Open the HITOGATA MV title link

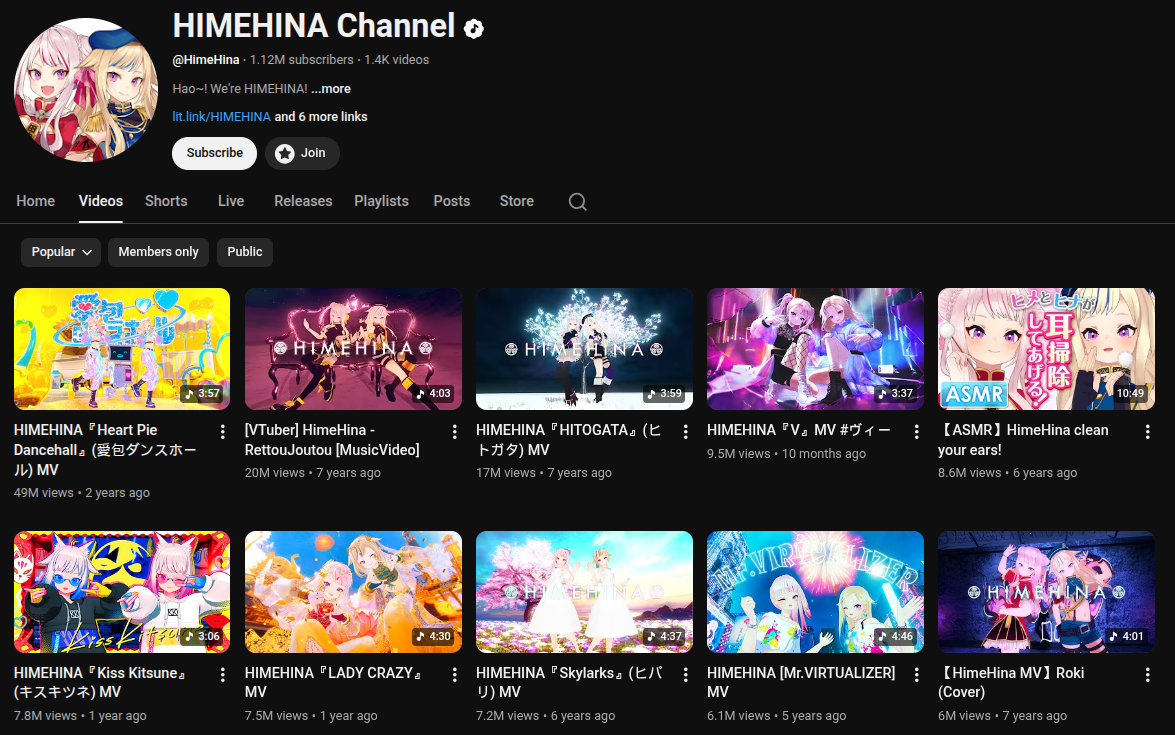click(x=570, y=440)
